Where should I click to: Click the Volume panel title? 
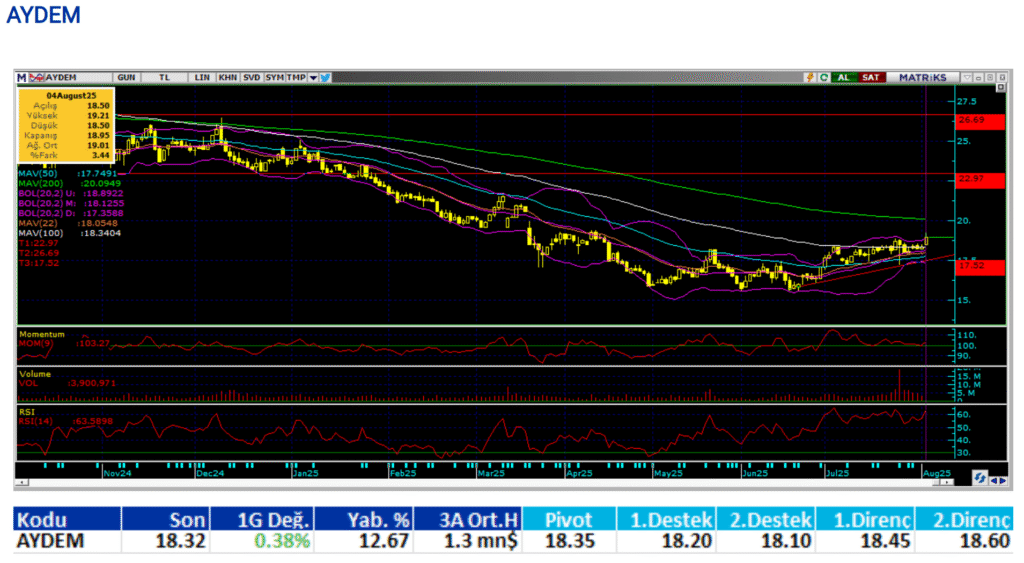[x=35, y=374]
